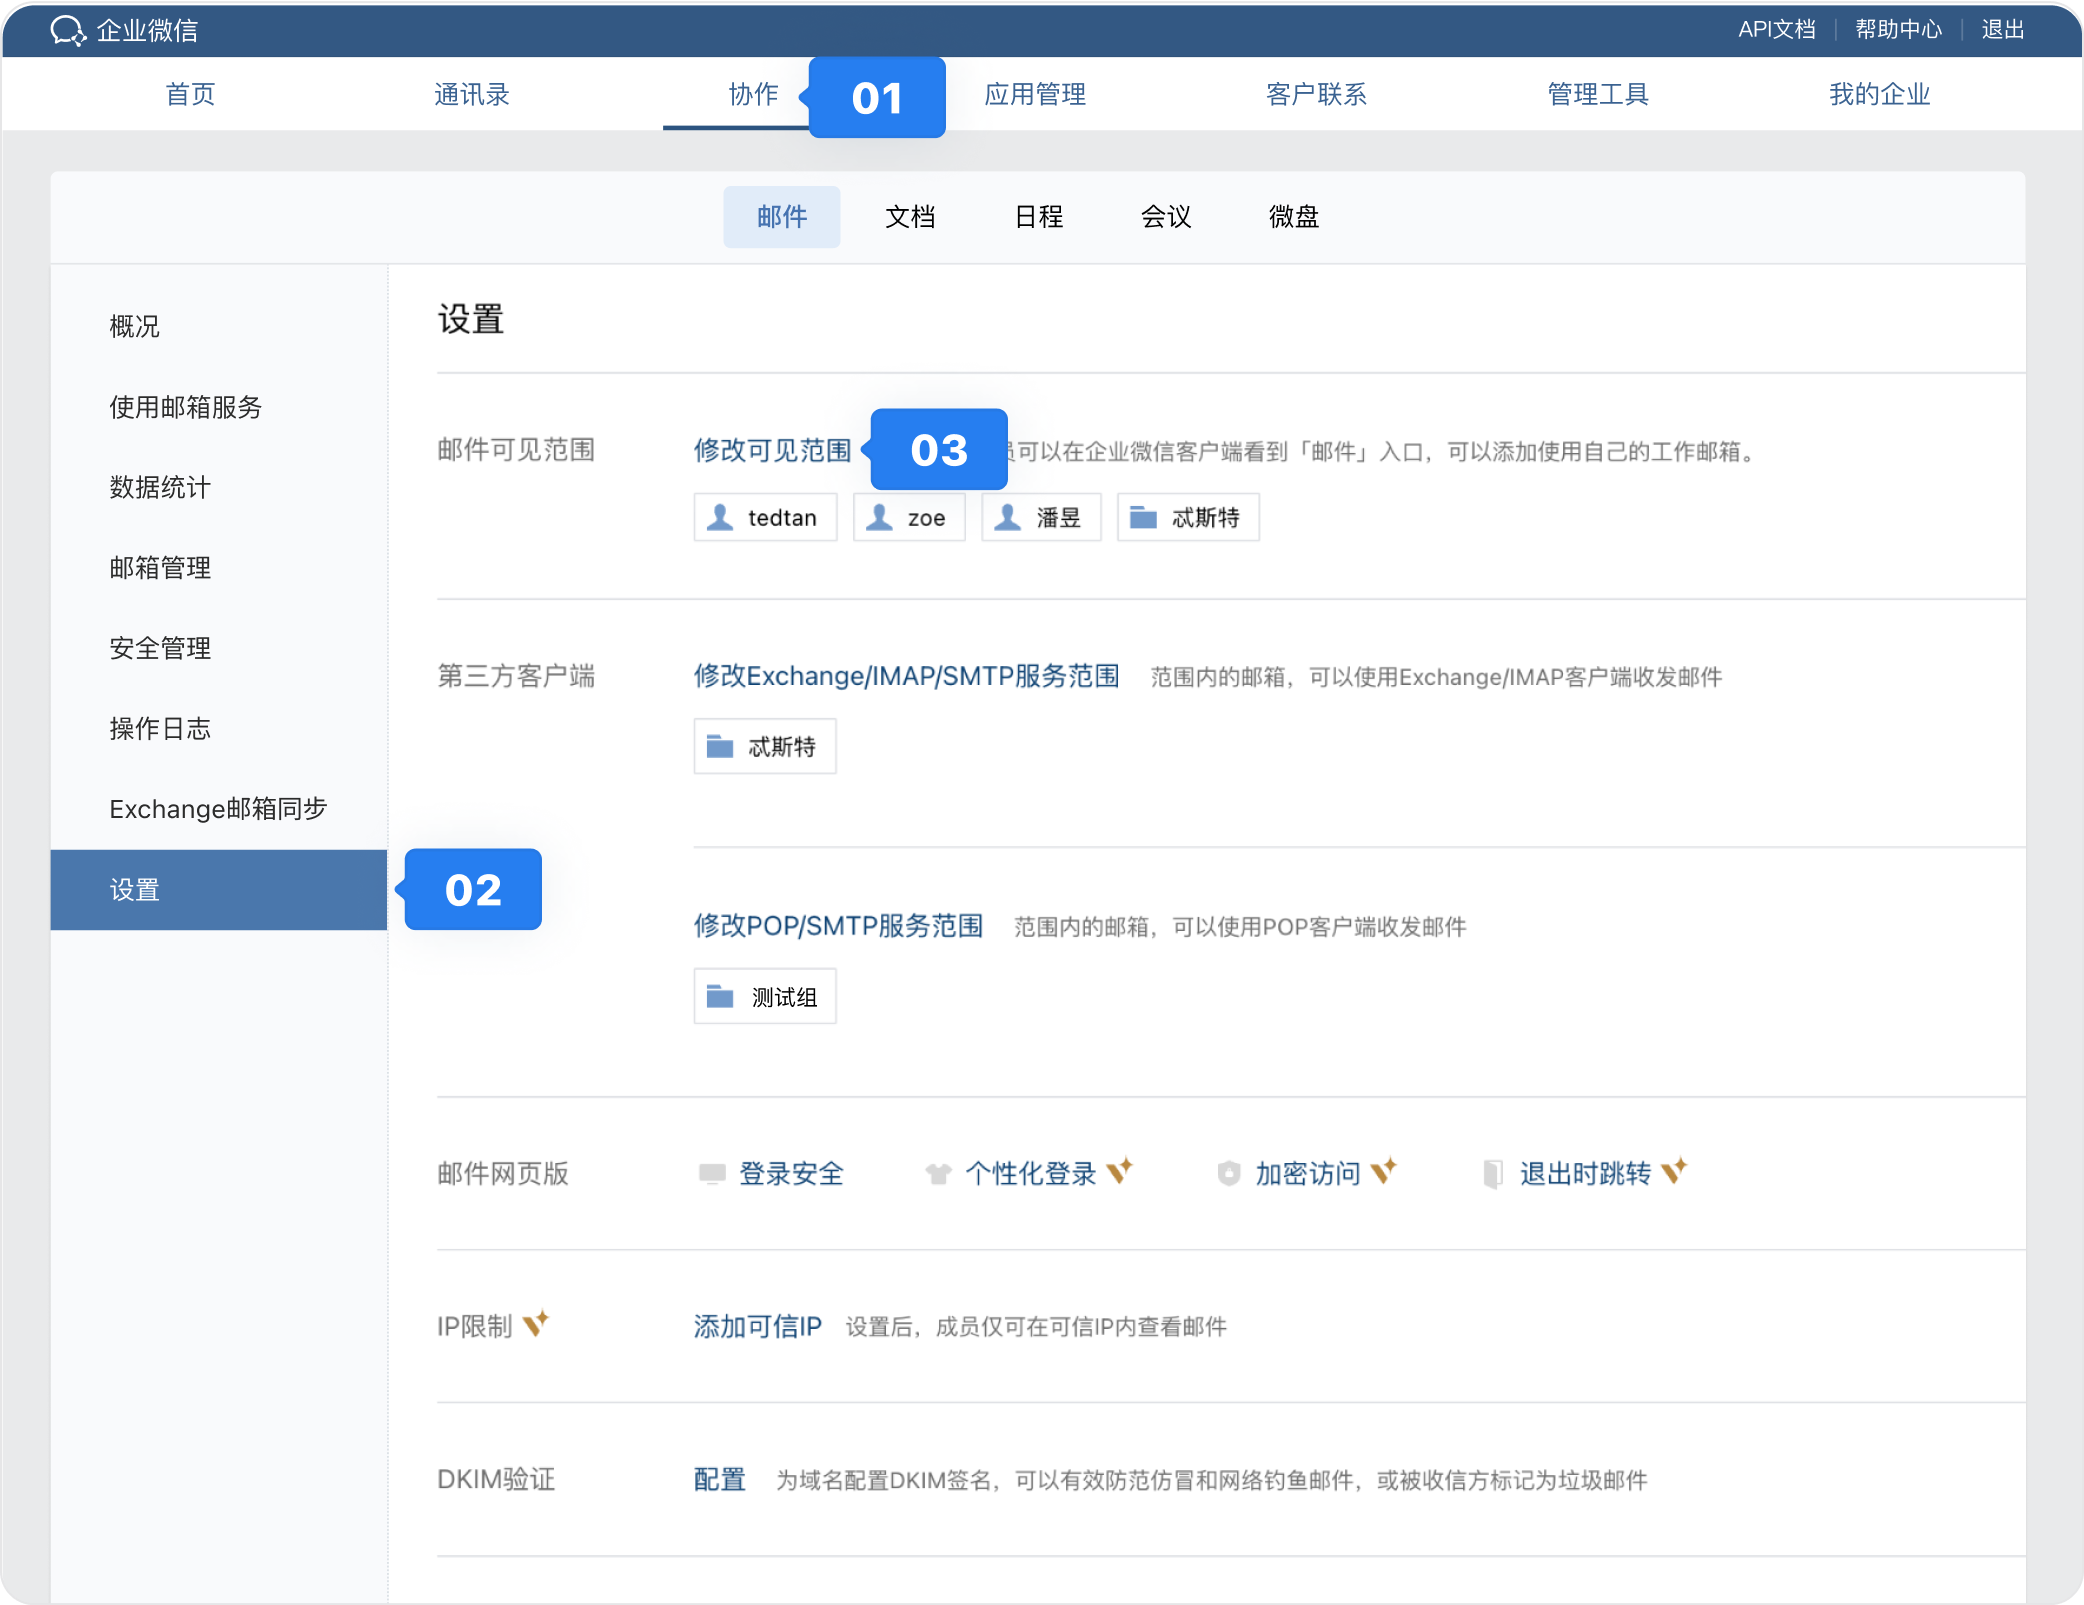Click the 潘昱 member avatar icon

coord(1008,517)
